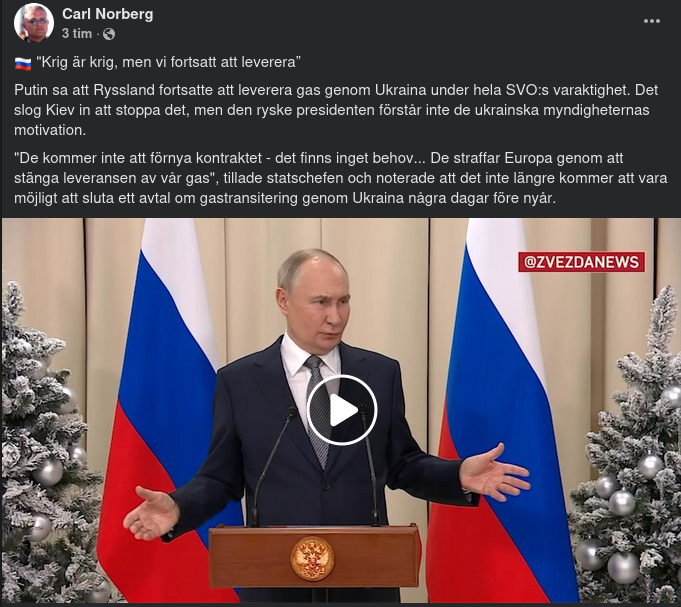Viewport: 681px width, 607px height.
Task: Click the Russian flag emoji in the post
Action: coord(23,63)
